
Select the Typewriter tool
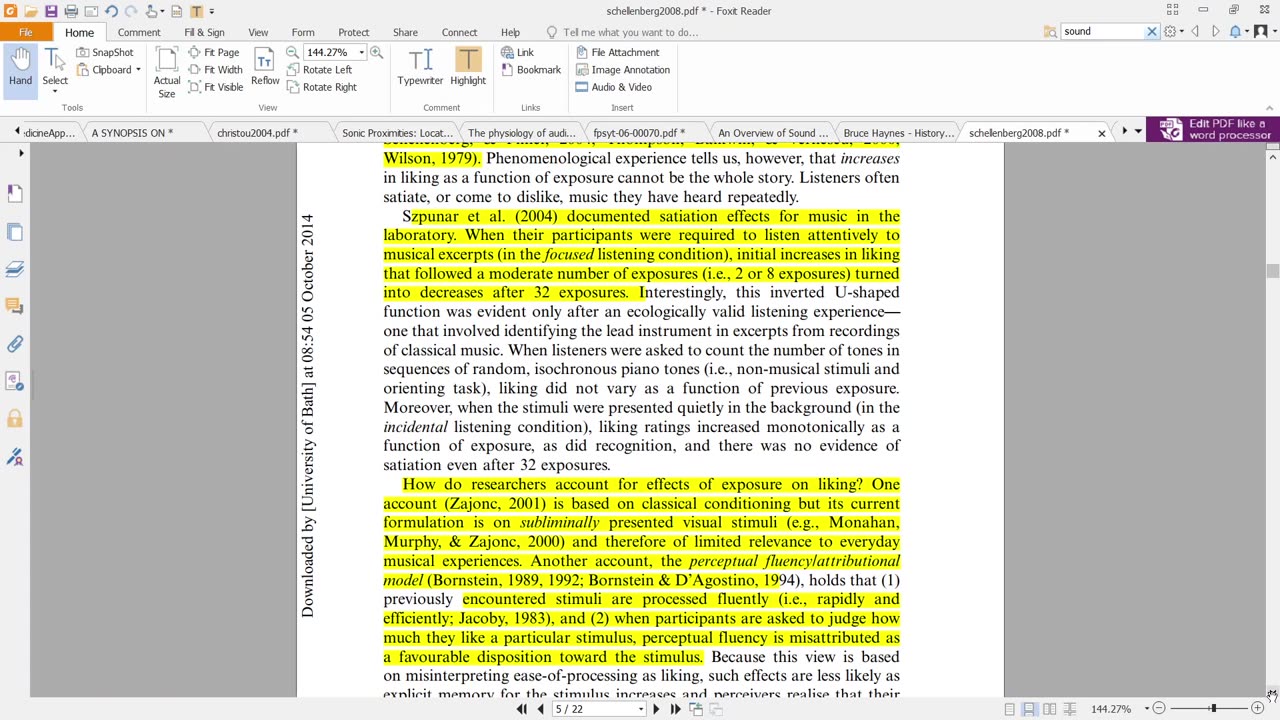click(420, 67)
